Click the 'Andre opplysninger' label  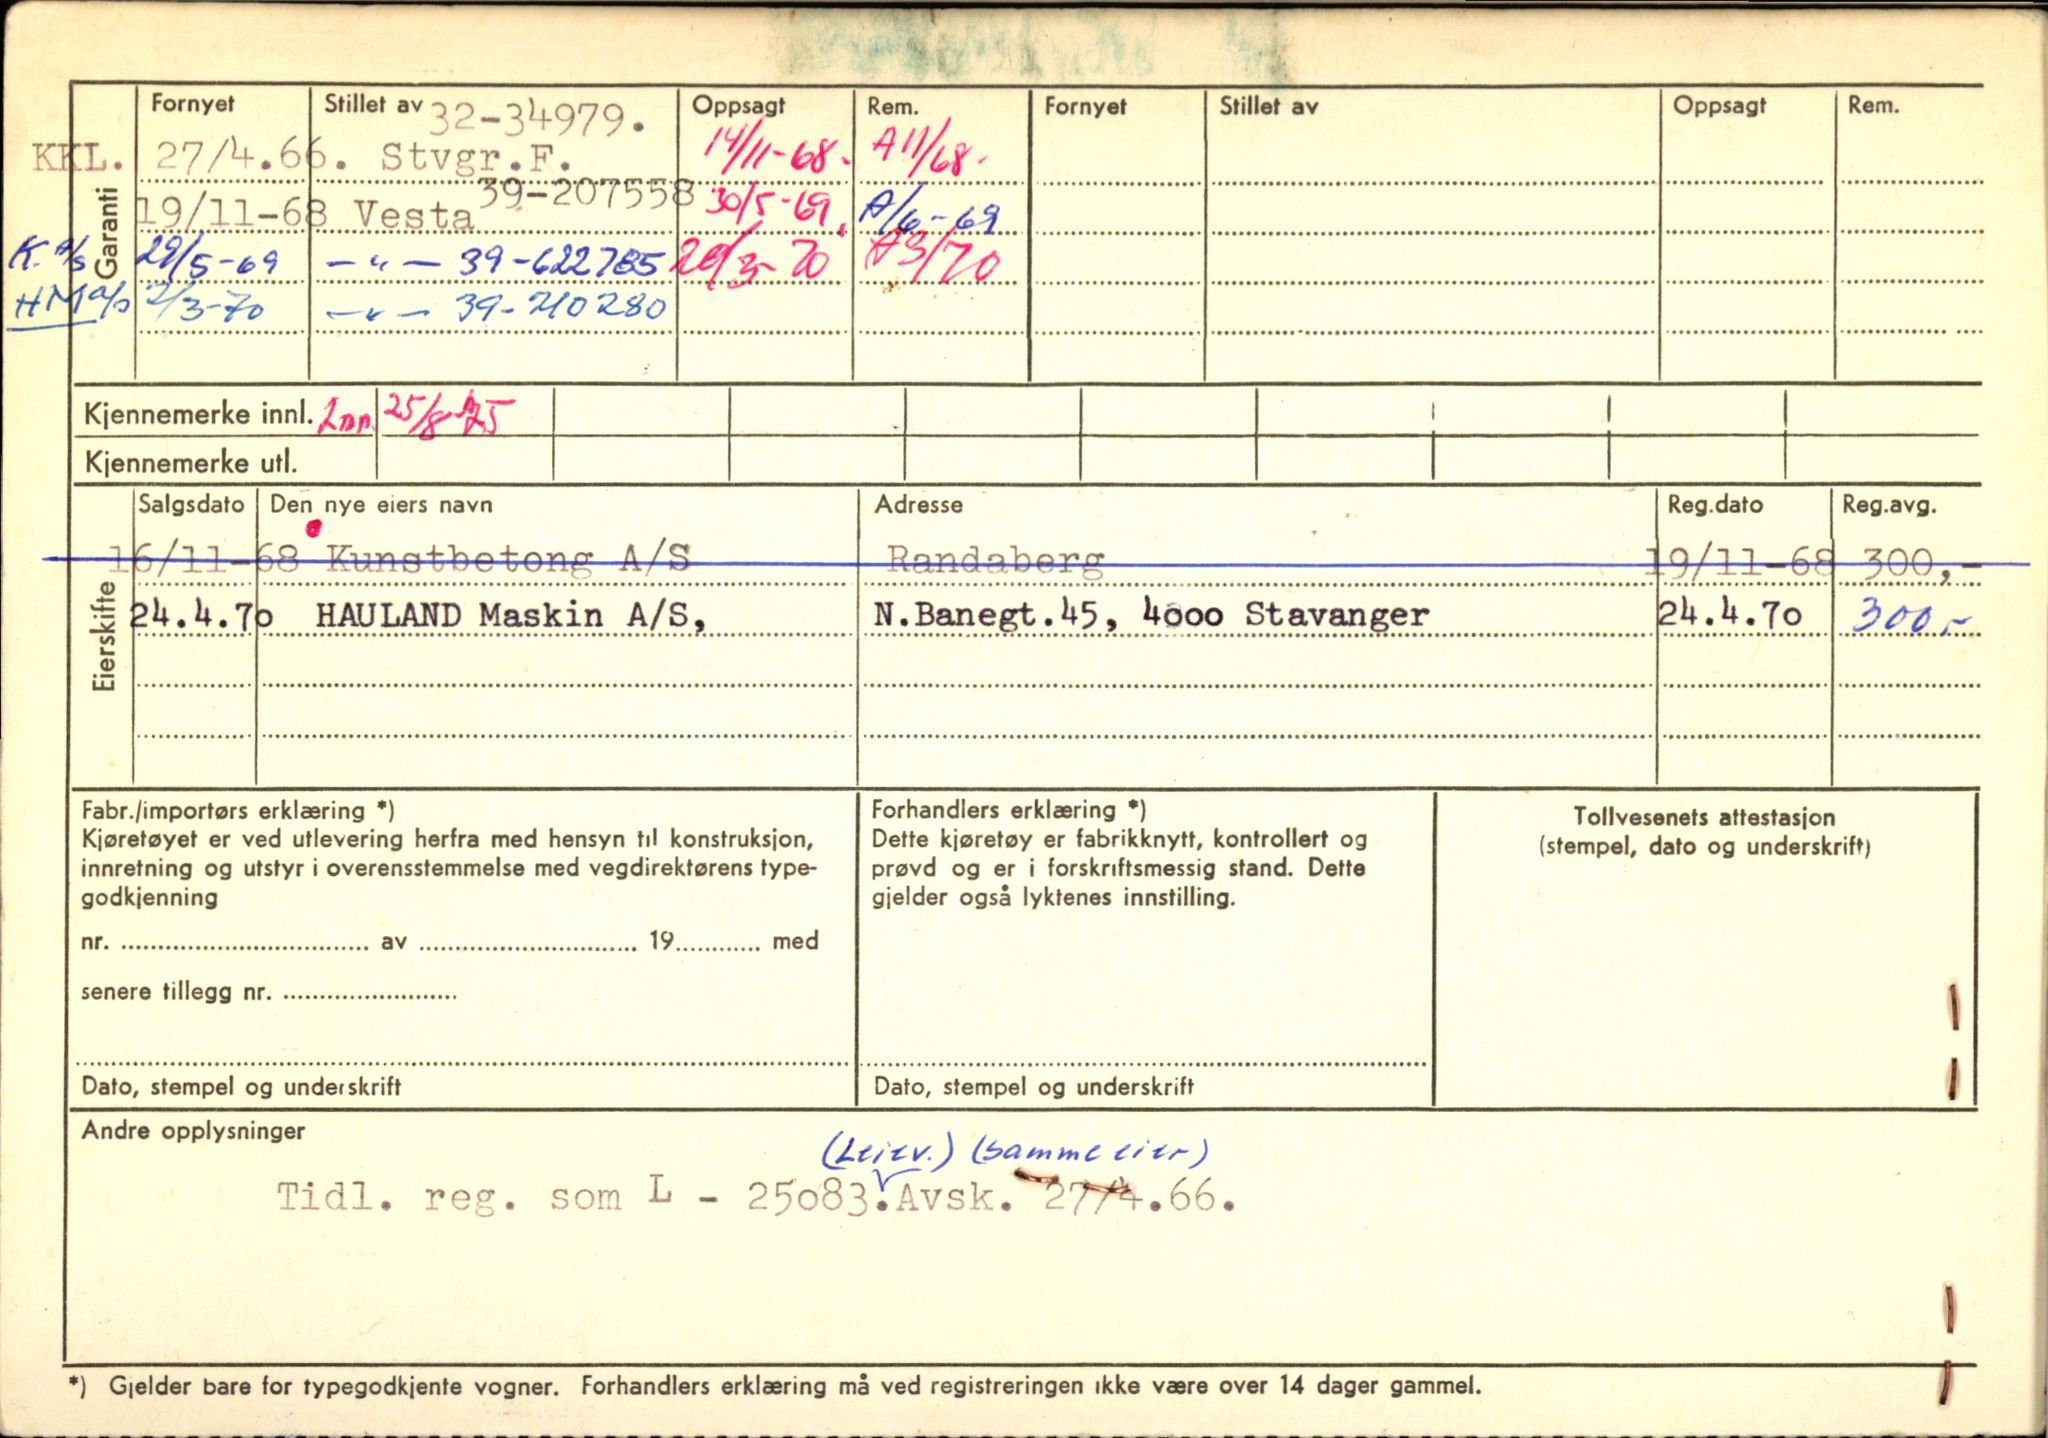pos(193,1132)
